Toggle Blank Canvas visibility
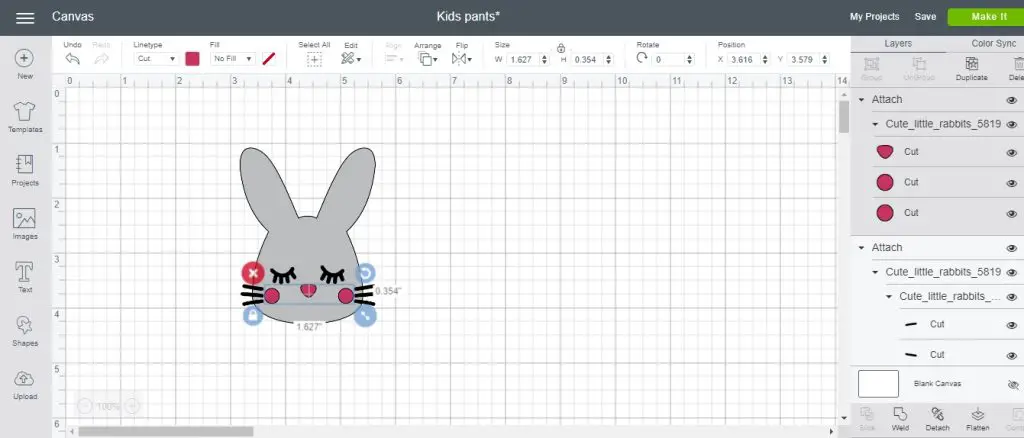The image size is (1024, 438). pyautogui.click(x=1014, y=384)
